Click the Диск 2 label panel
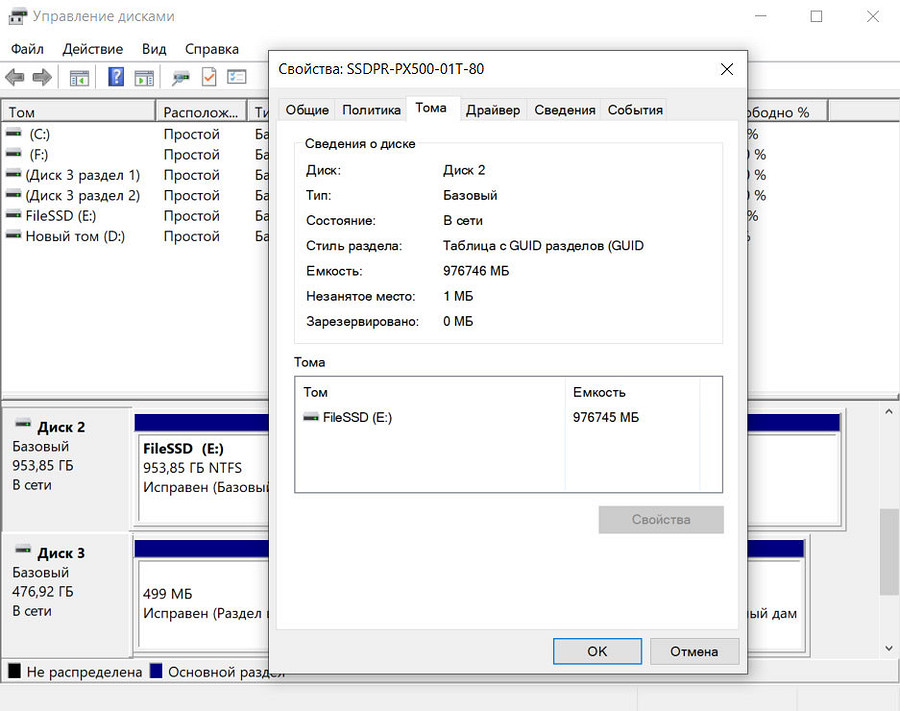This screenshot has height=711, width=900. tap(67, 469)
